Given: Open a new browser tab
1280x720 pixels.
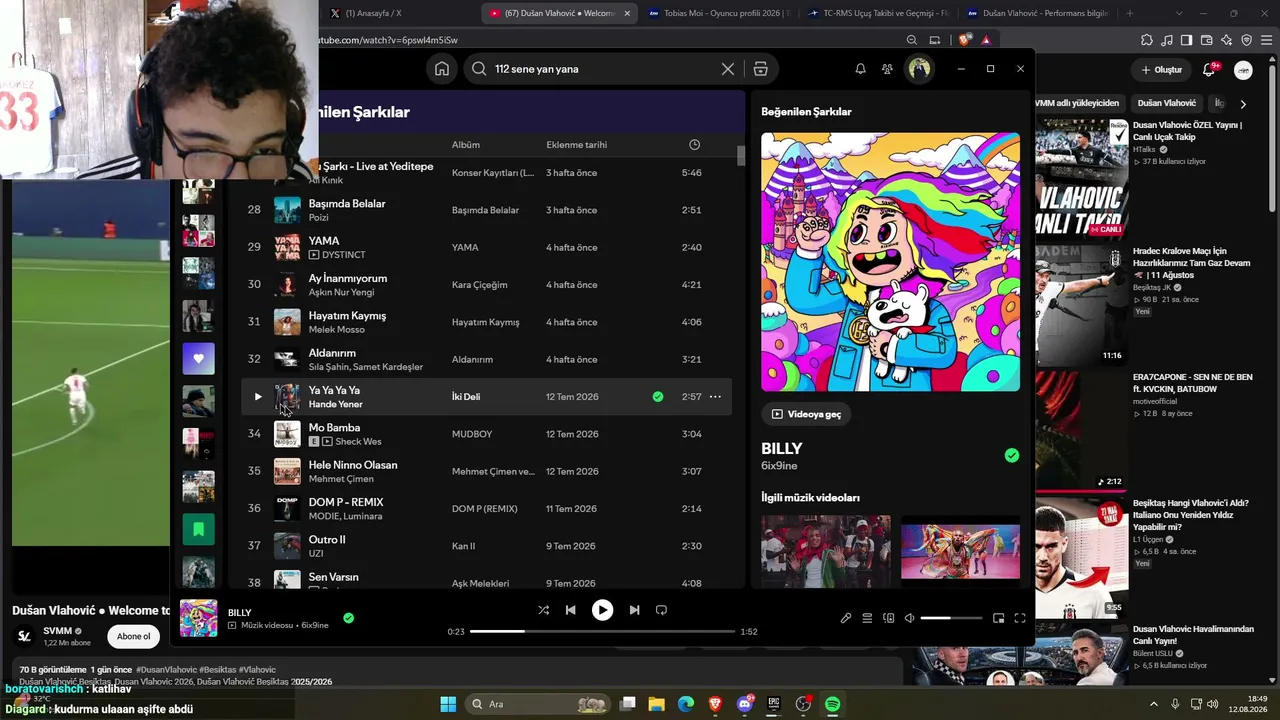Looking at the screenshot, I should (x=1130, y=13).
